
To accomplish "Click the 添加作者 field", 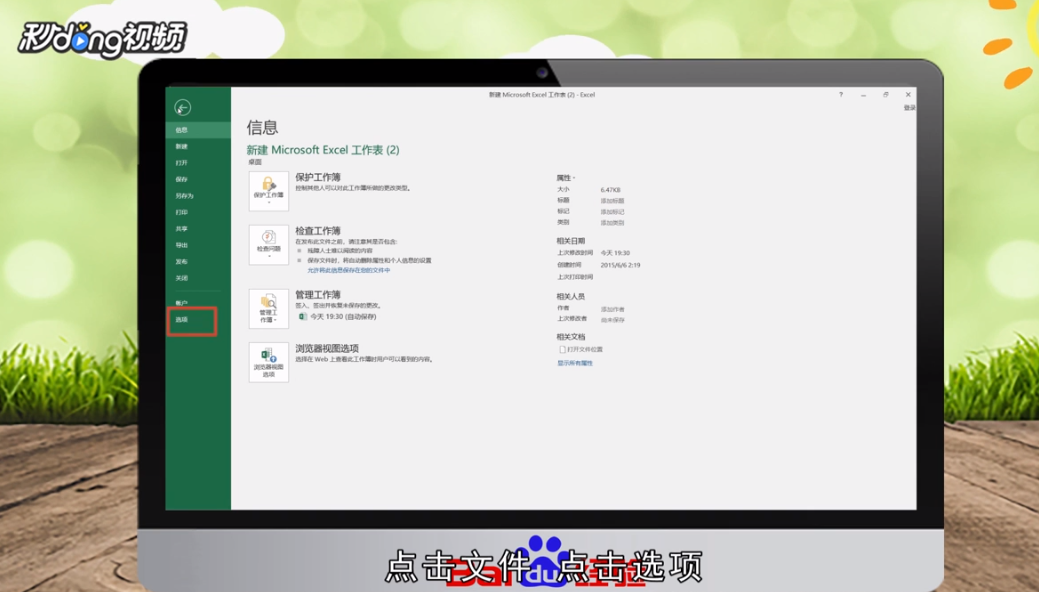I will [x=612, y=310].
